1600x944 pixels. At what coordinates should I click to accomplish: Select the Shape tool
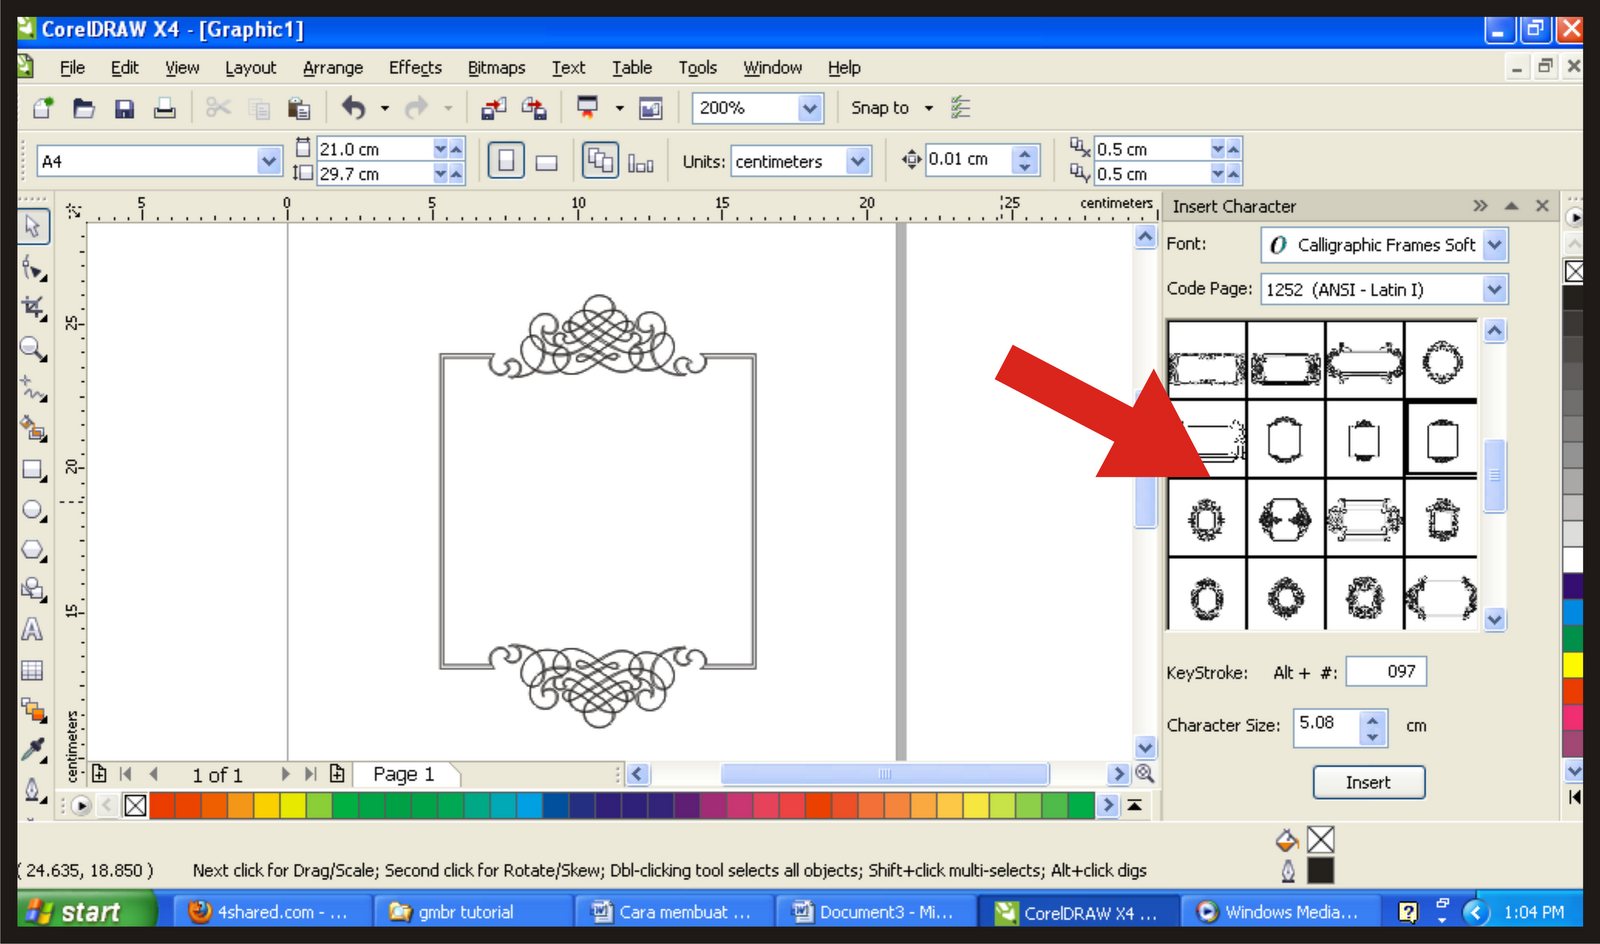point(33,268)
